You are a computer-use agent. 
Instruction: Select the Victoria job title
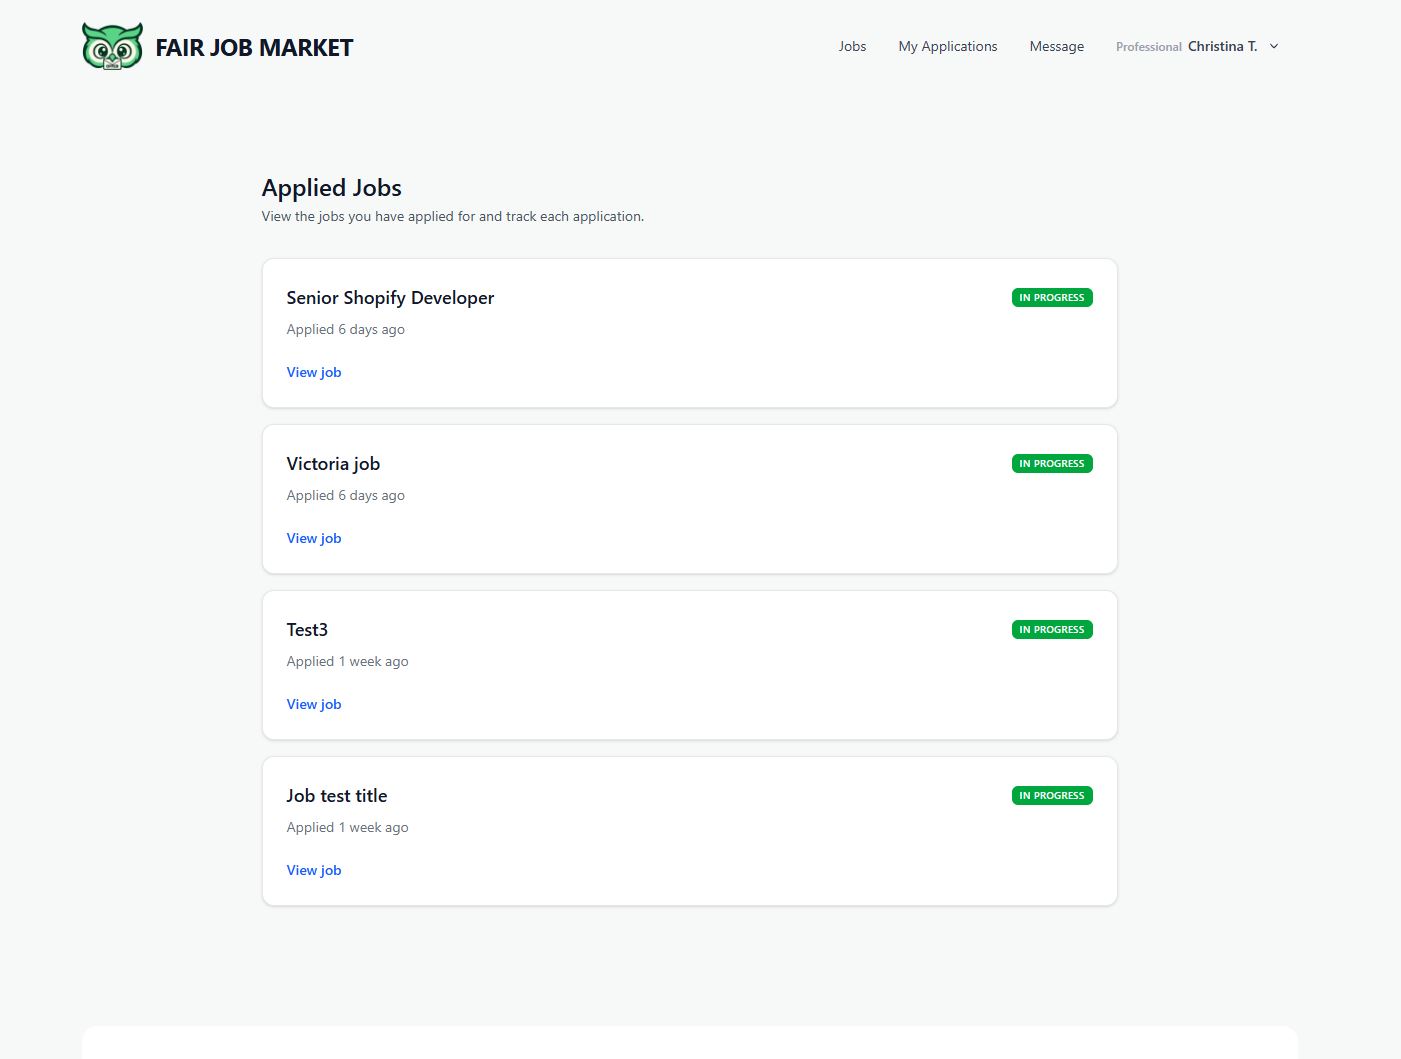tap(333, 464)
